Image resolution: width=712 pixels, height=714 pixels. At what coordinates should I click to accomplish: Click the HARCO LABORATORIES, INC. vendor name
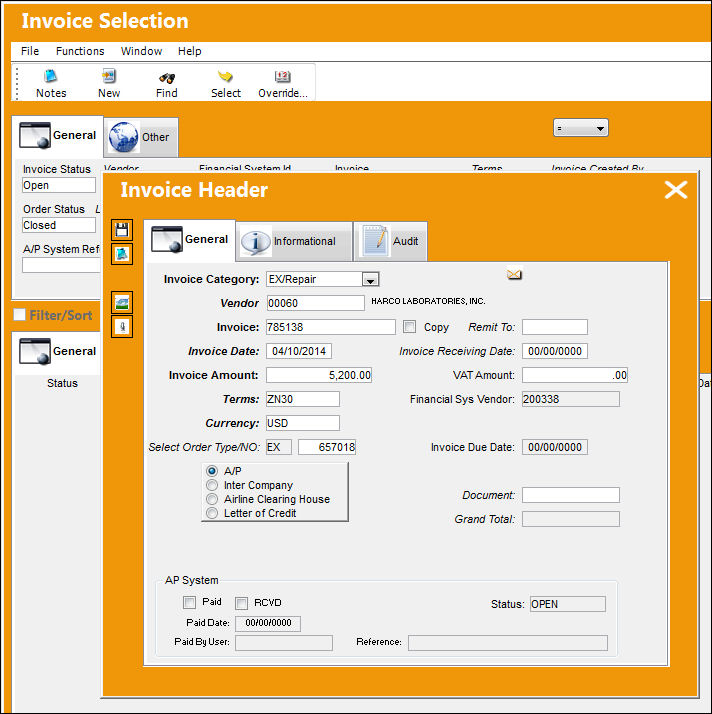(428, 301)
